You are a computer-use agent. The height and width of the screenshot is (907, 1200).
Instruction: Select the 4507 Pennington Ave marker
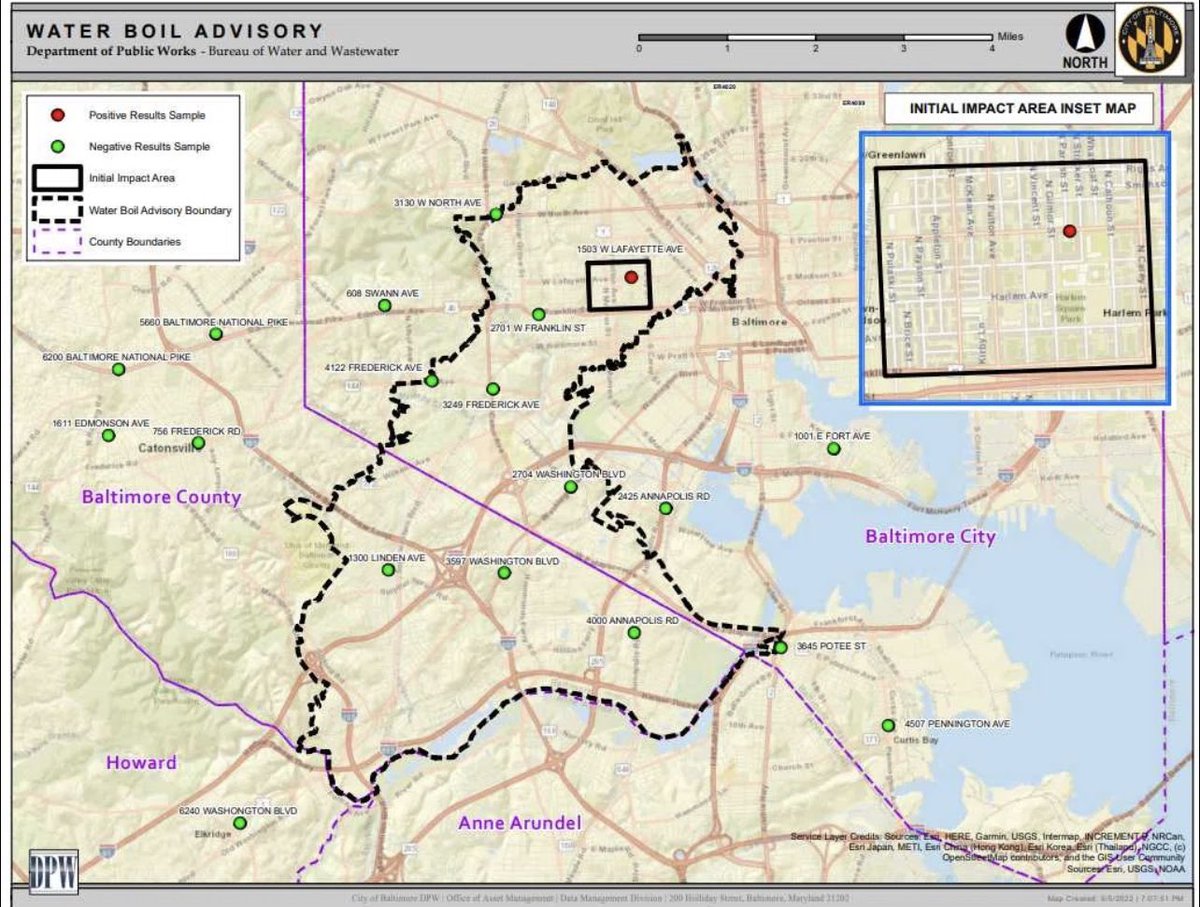pos(887,725)
